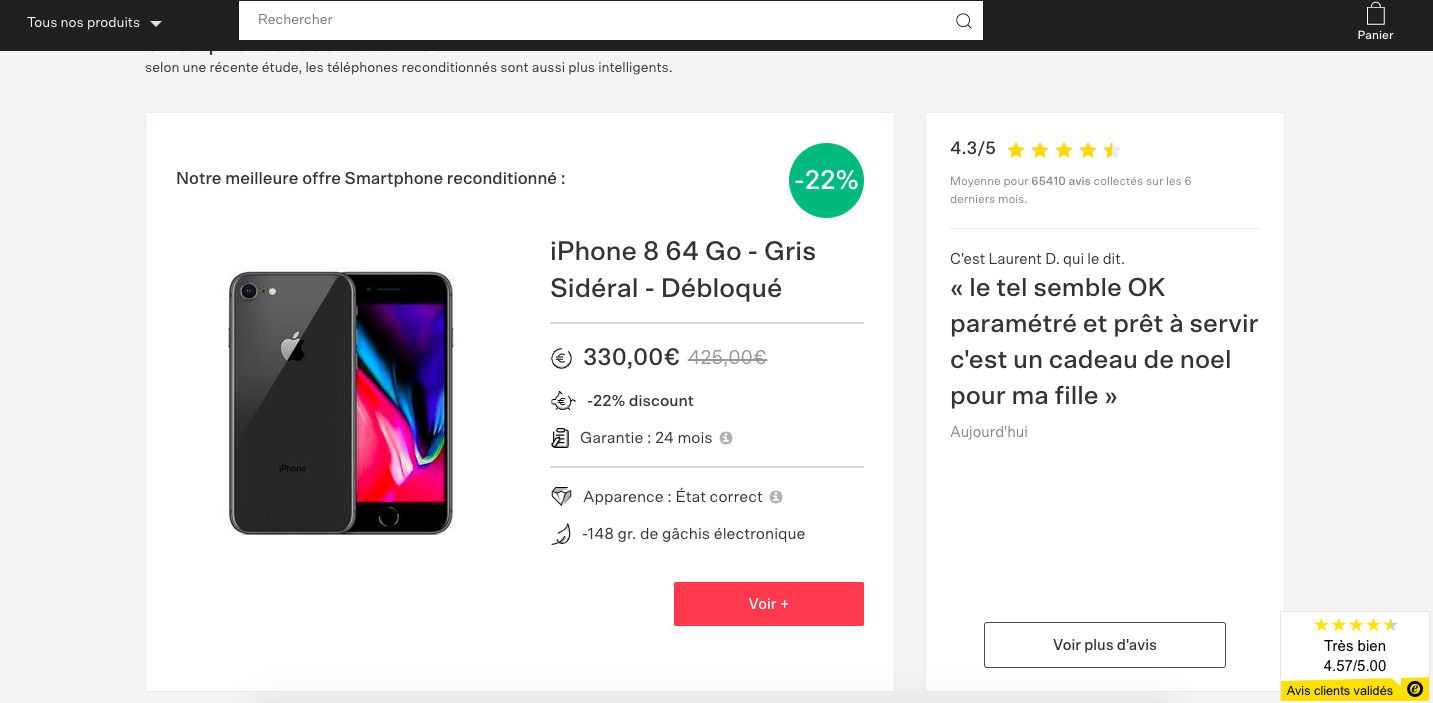
Task: Open the Tous nos produits menu
Action: 84,22
